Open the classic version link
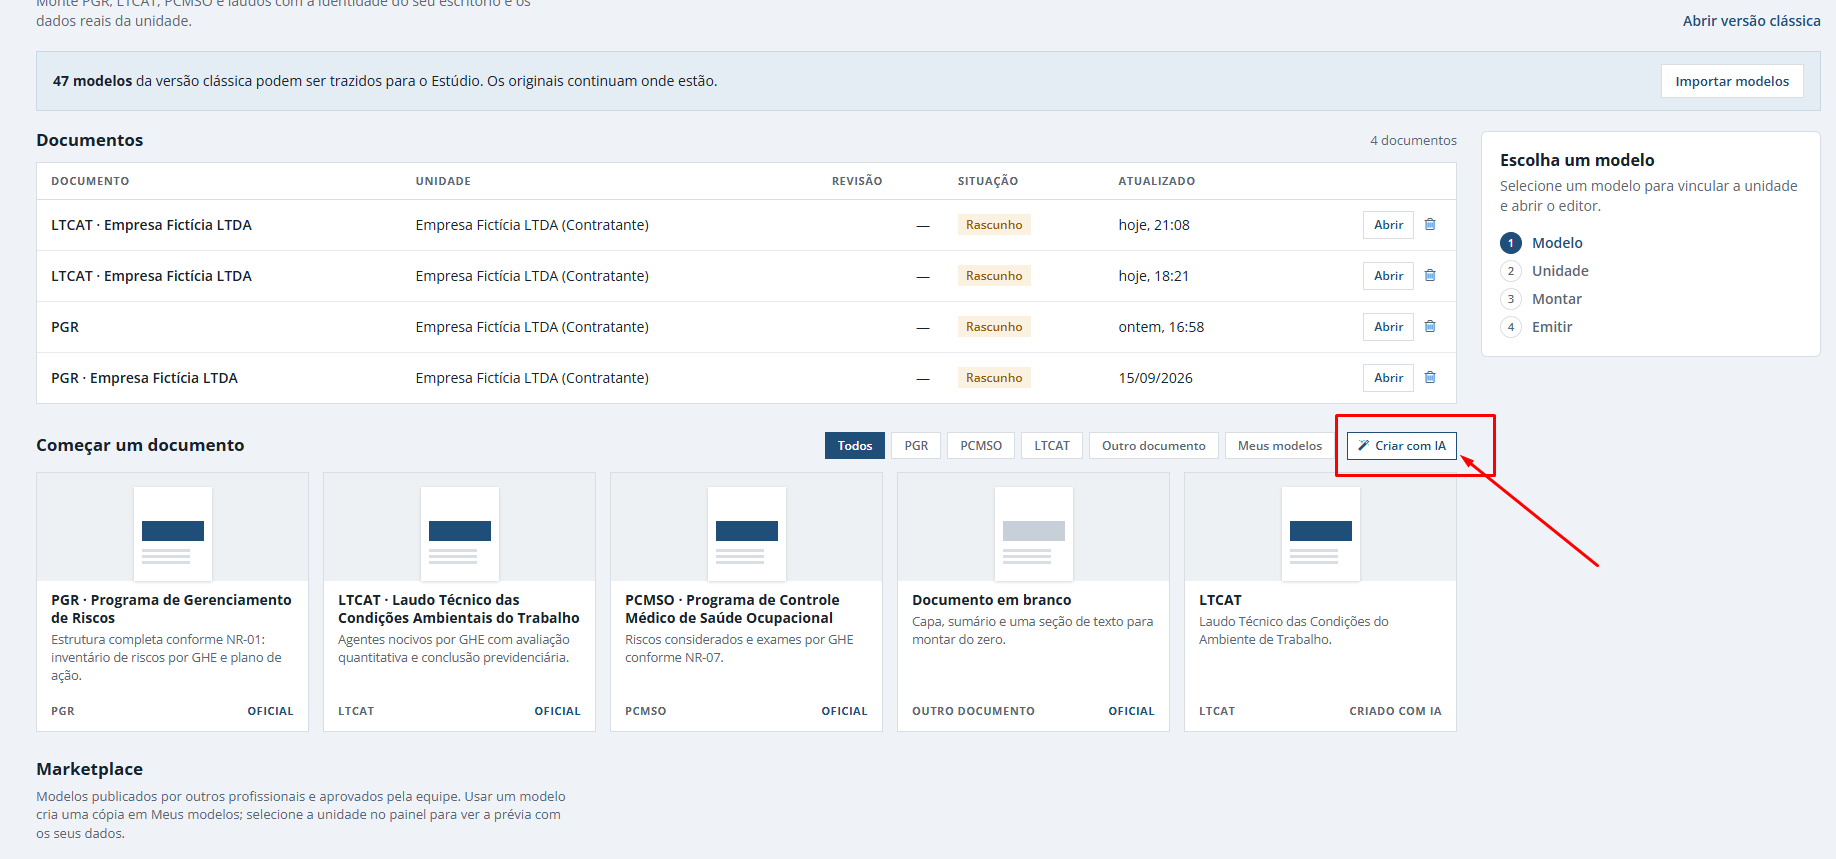This screenshot has width=1836, height=859. (1751, 21)
